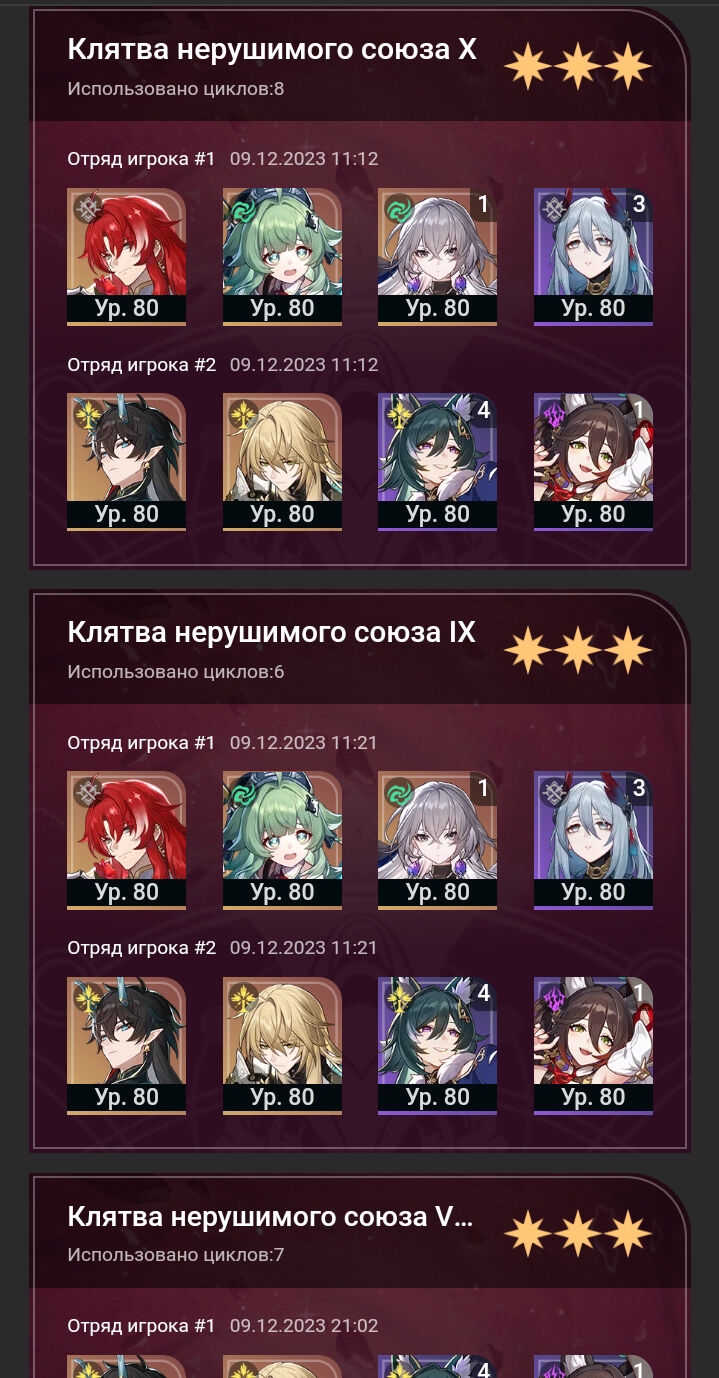719x1378 pixels.
Task: Click the three-star rating of stage X
Action: [x=578, y=66]
